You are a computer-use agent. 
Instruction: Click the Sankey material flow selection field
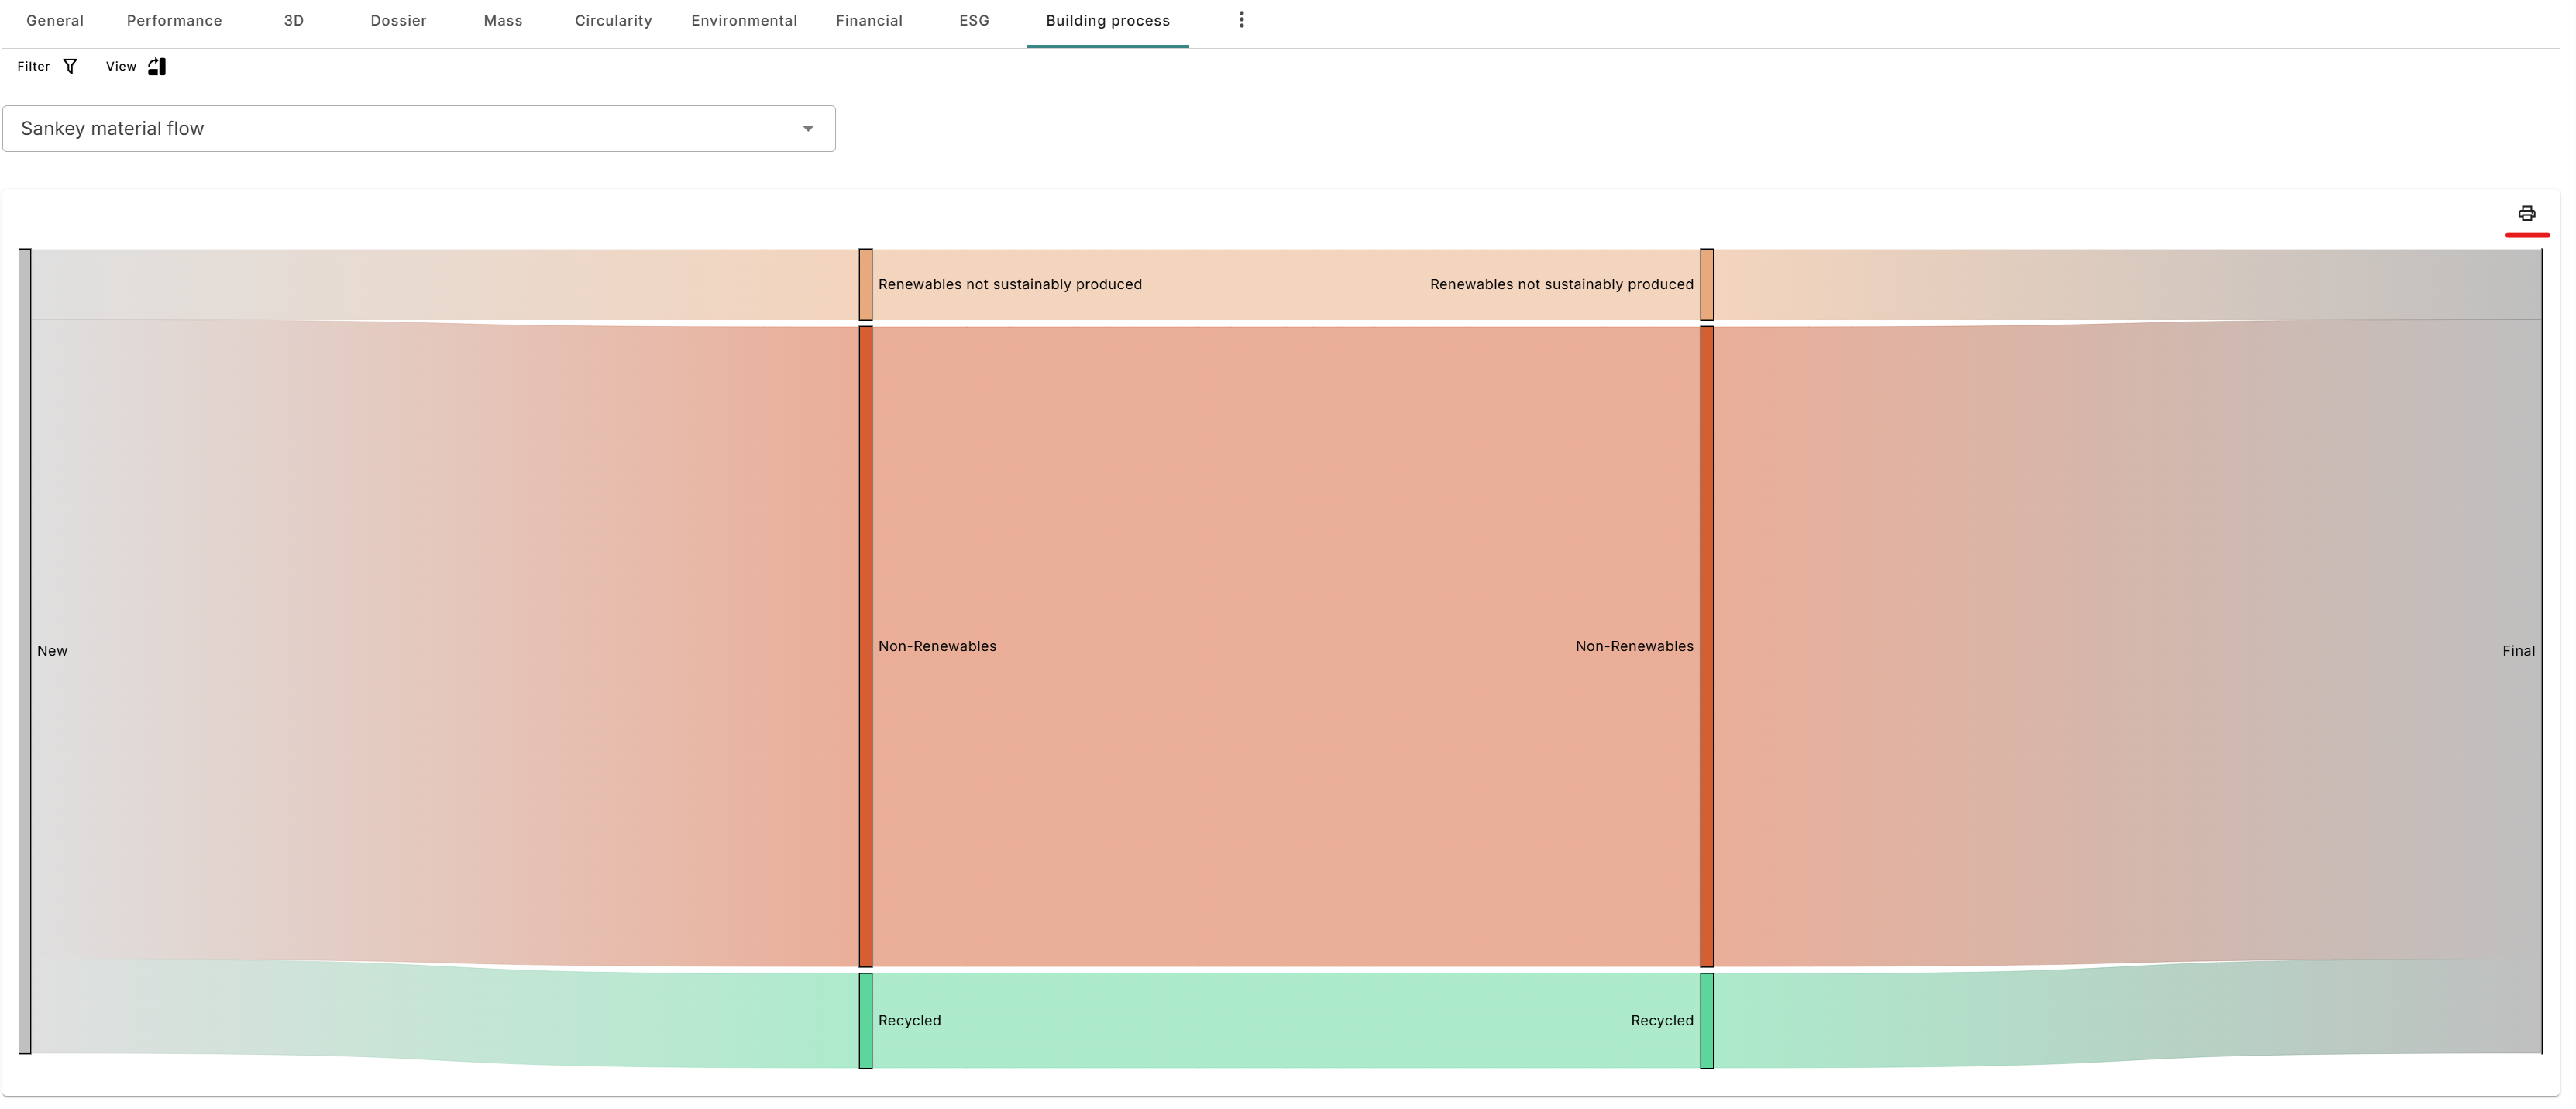(x=419, y=129)
